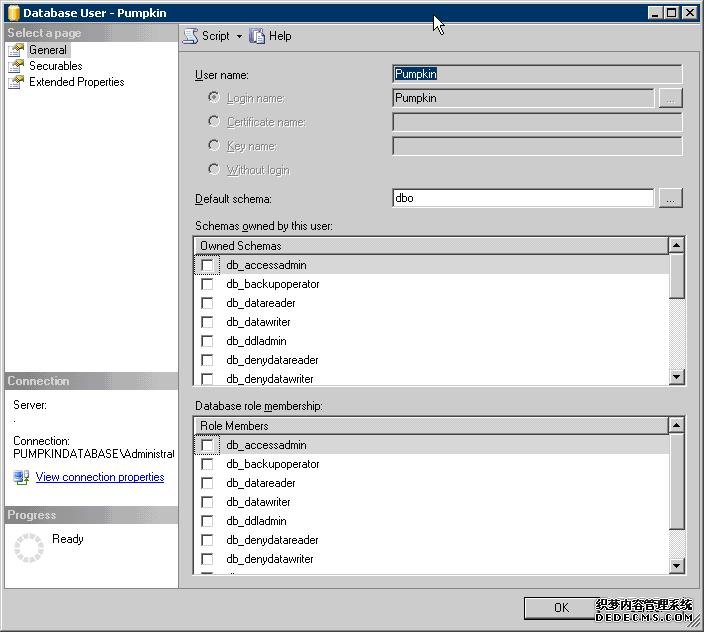Click the connection properties icon
Viewport: 704px width, 632px height.
pos(21,478)
